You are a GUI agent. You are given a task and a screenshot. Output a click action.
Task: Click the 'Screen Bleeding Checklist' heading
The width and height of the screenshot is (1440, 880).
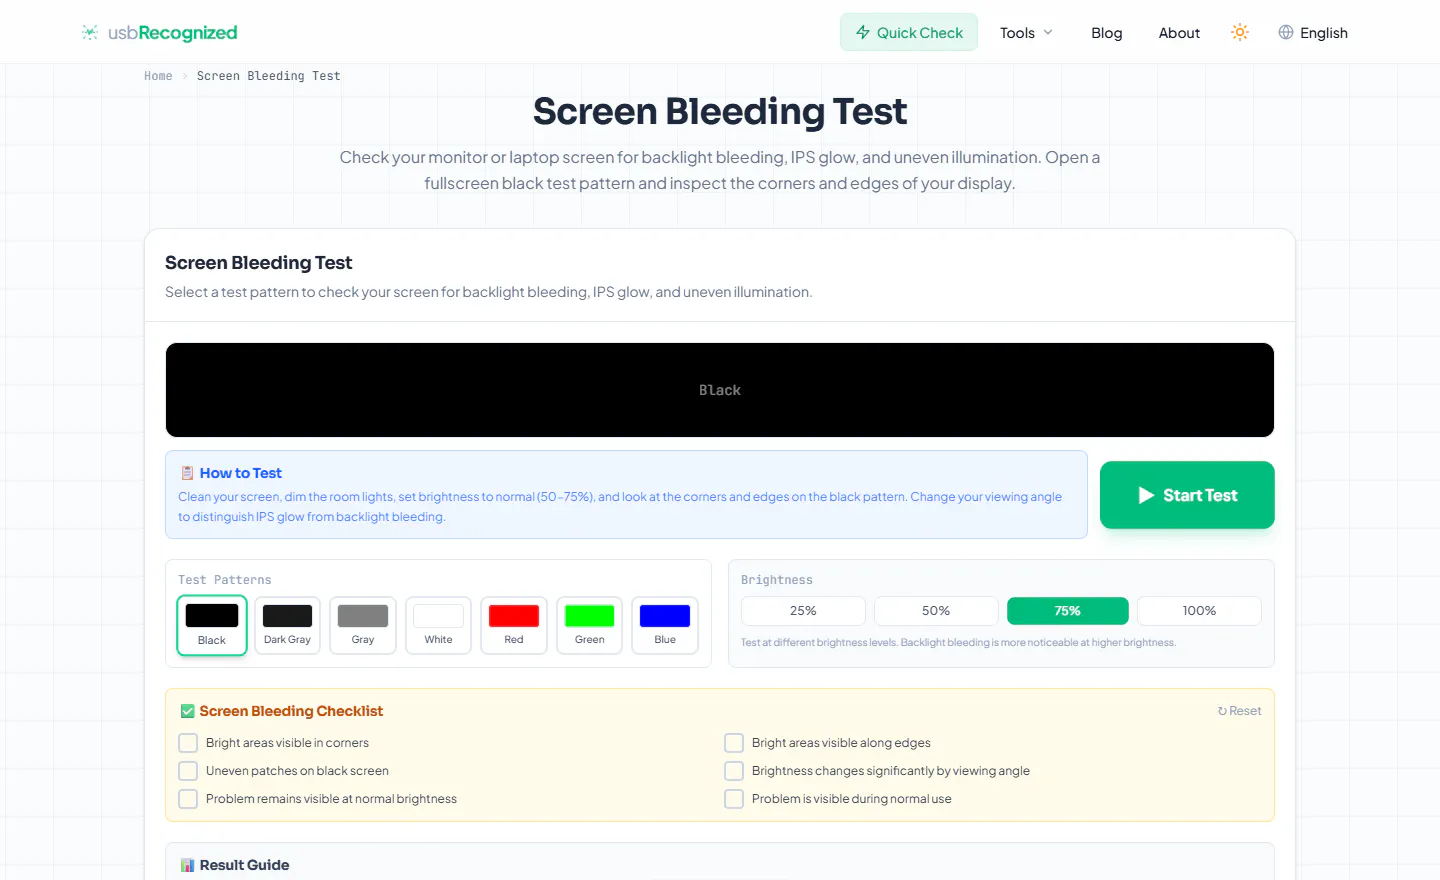pyautogui.click(x=291, y=711)
